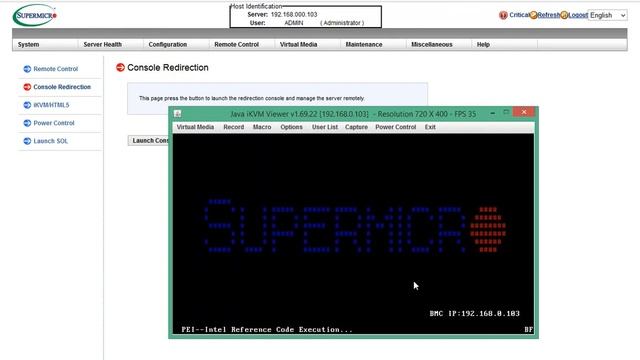
Task: Open the System menu
Action: click(x=29, y=44)
